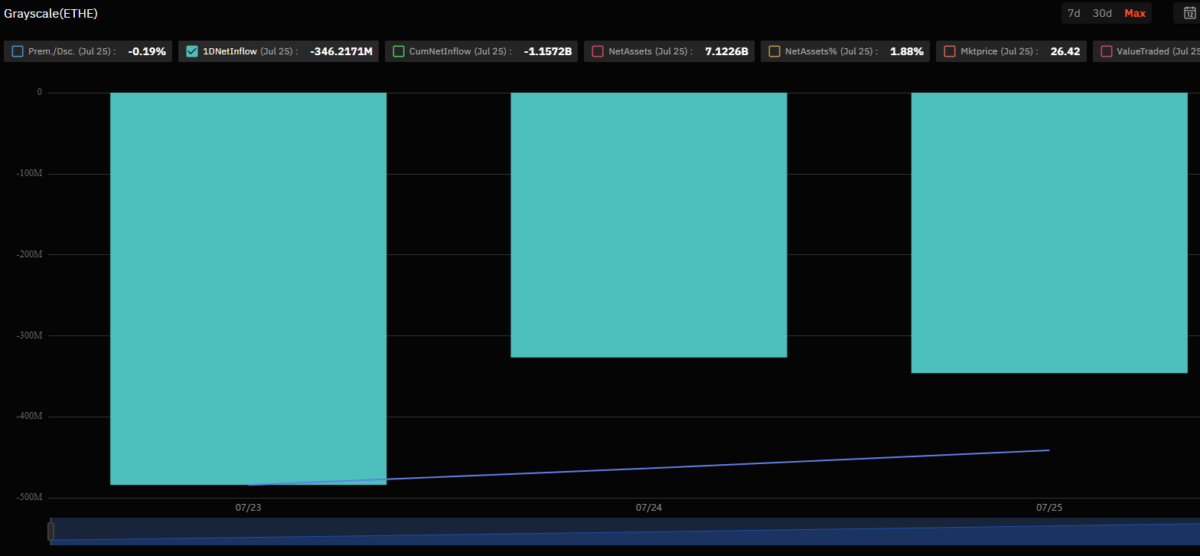The height and width of the screenshot is (556, 1200).
Task: Enable the CumNetInflow series checkbox
Action: pyautogui.click(x=399, y=51)
